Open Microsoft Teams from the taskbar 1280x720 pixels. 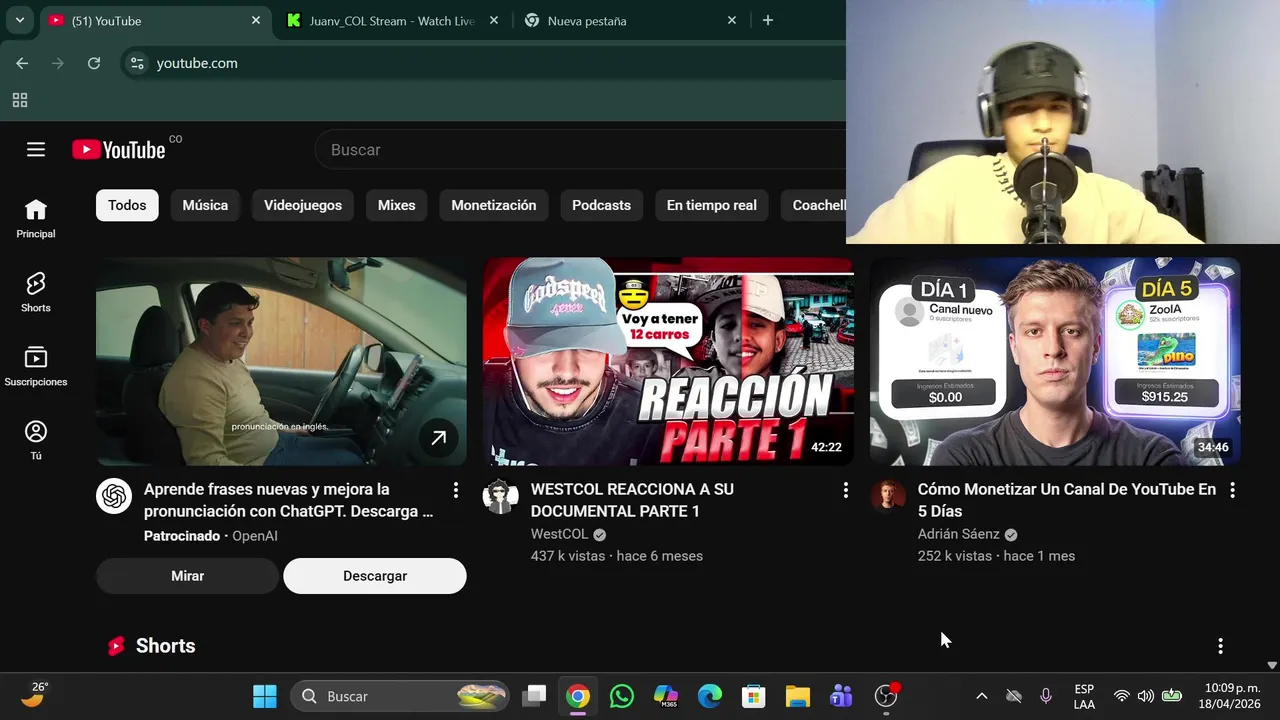coord(841,696)
